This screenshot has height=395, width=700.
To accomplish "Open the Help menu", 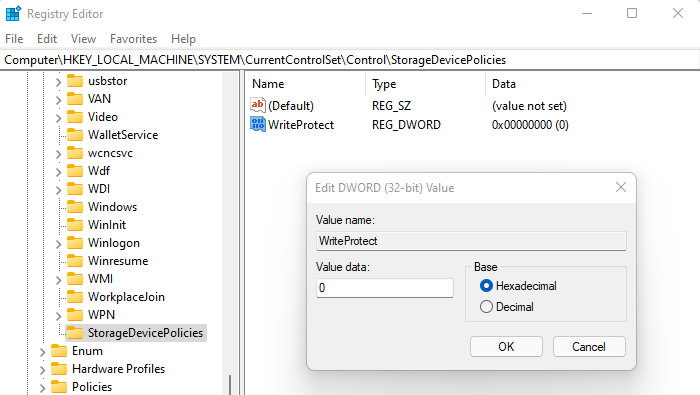I will pyautogui.click(x=183, y=39).
